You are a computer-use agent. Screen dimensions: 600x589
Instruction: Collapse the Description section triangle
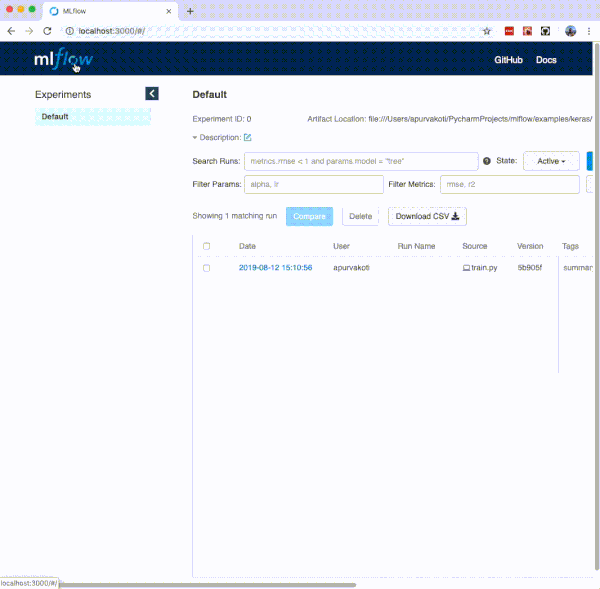[195, 137]
